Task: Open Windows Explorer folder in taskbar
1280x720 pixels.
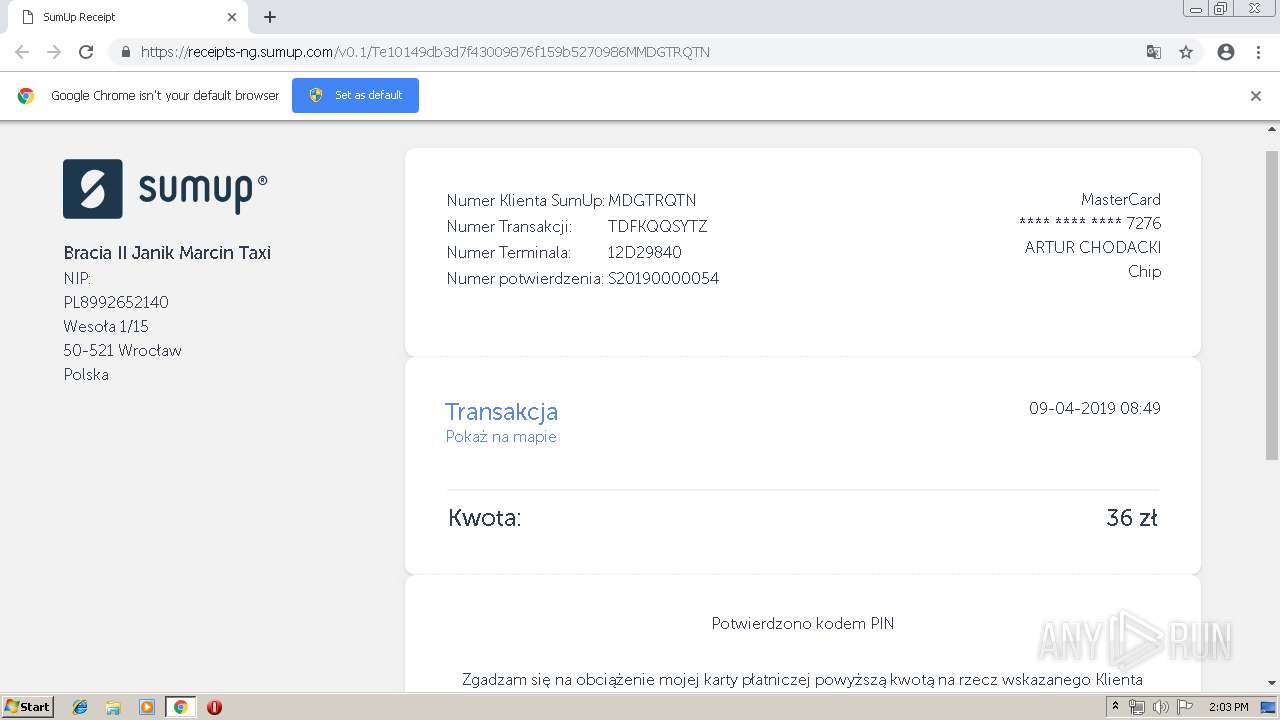Action: [x=113, y=707]
